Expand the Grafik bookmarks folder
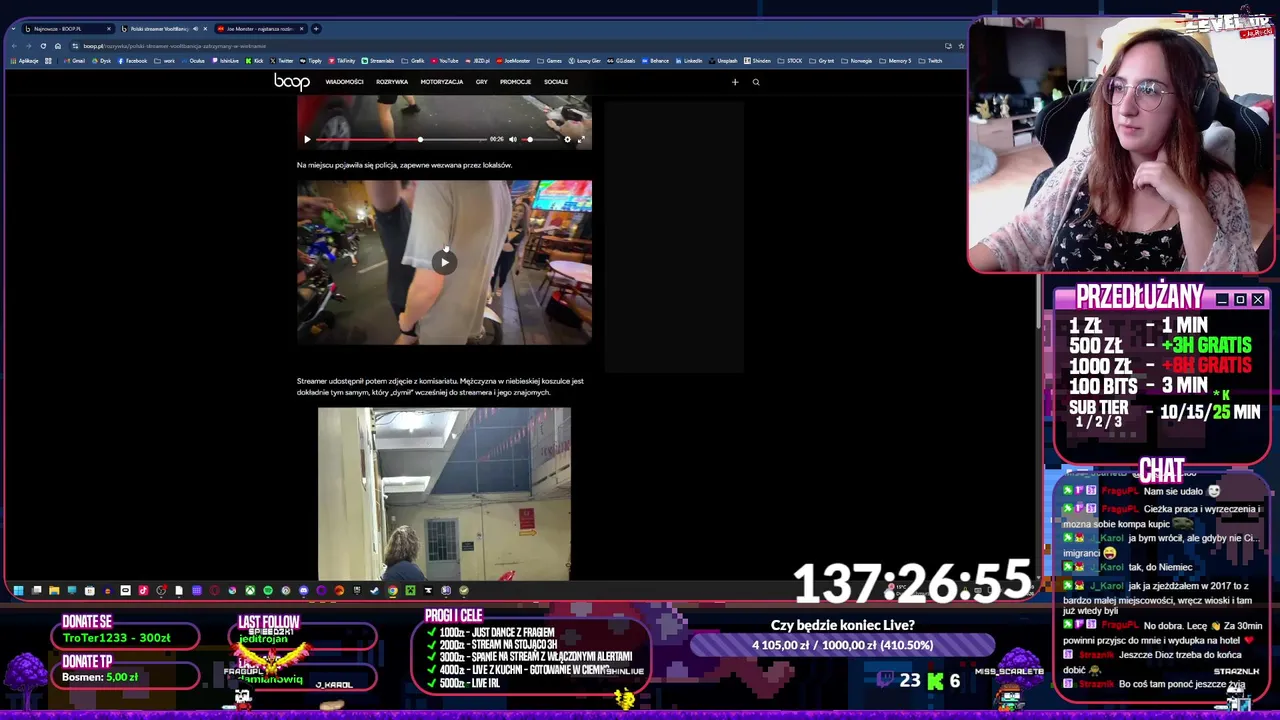 (413, 61)
